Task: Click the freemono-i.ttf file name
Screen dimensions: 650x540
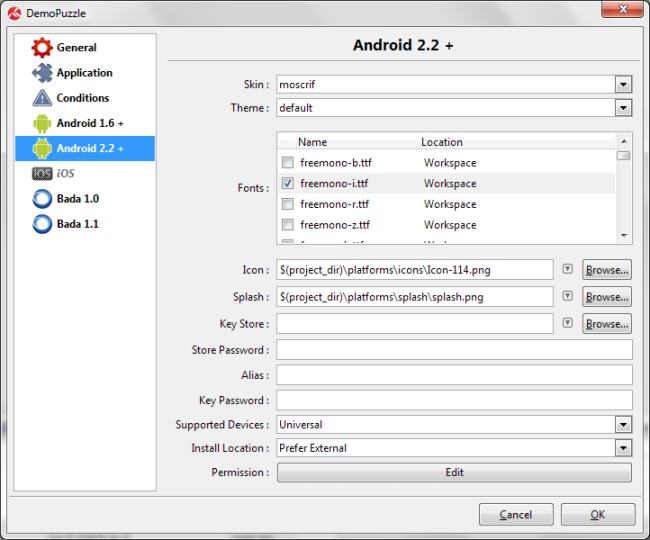Action: coord(334,183)
